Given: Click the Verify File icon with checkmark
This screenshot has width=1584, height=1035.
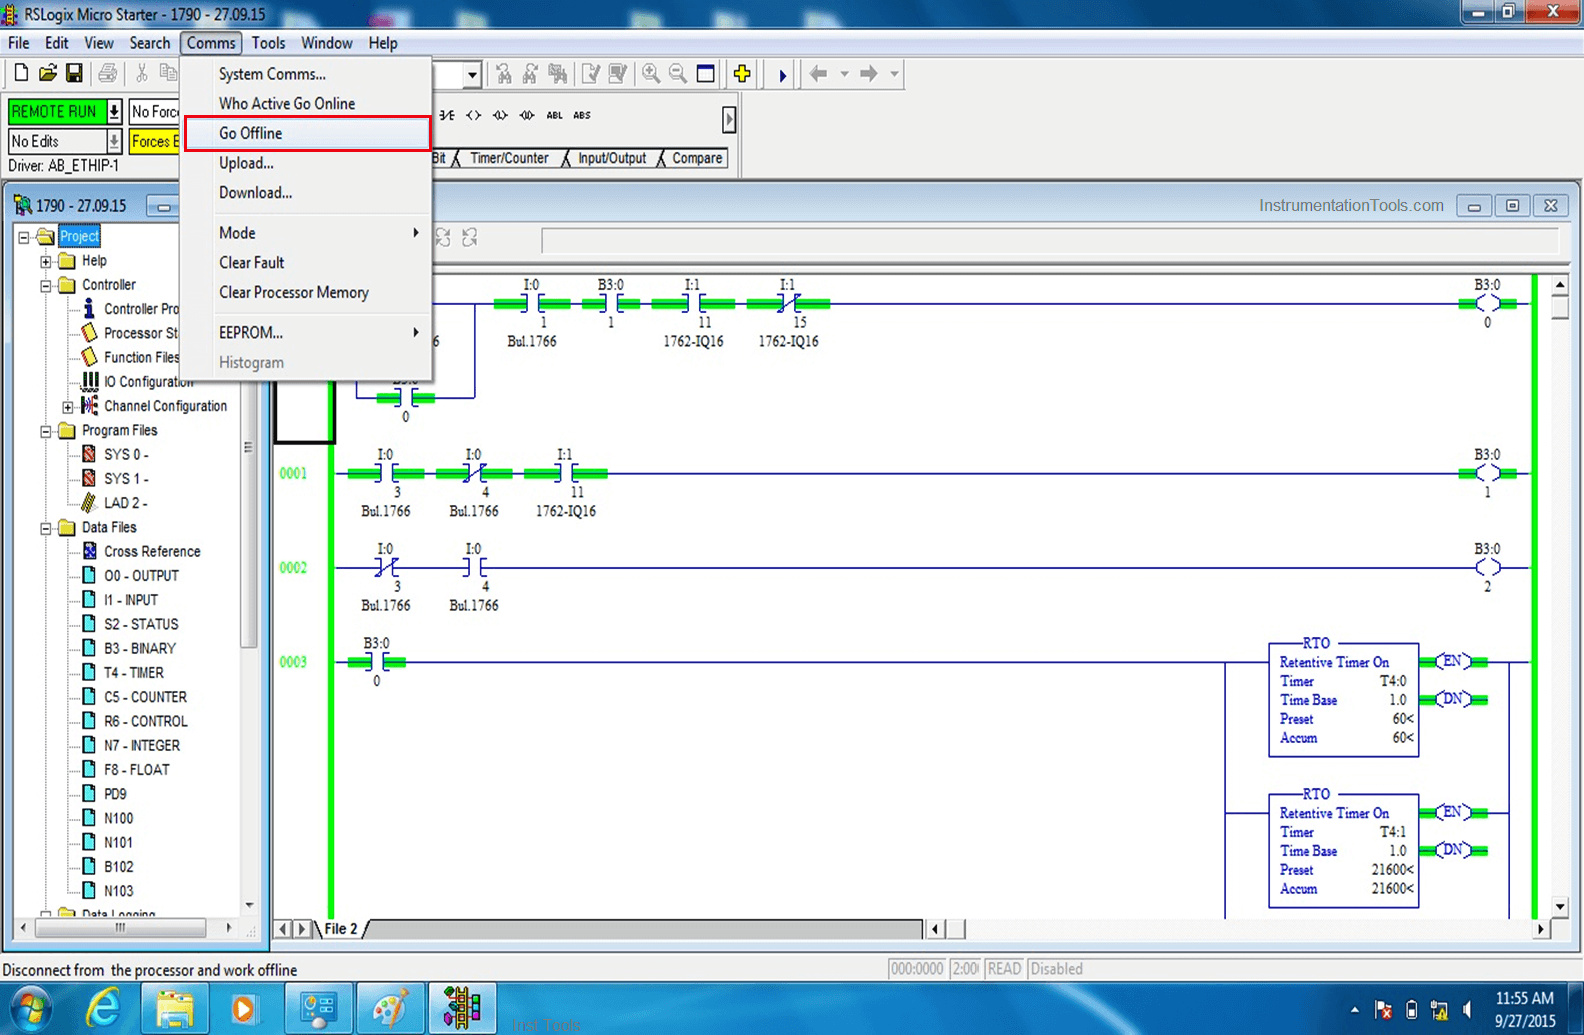Looking at the screenshot, I should pyautogui.click(x=591, y=73).
